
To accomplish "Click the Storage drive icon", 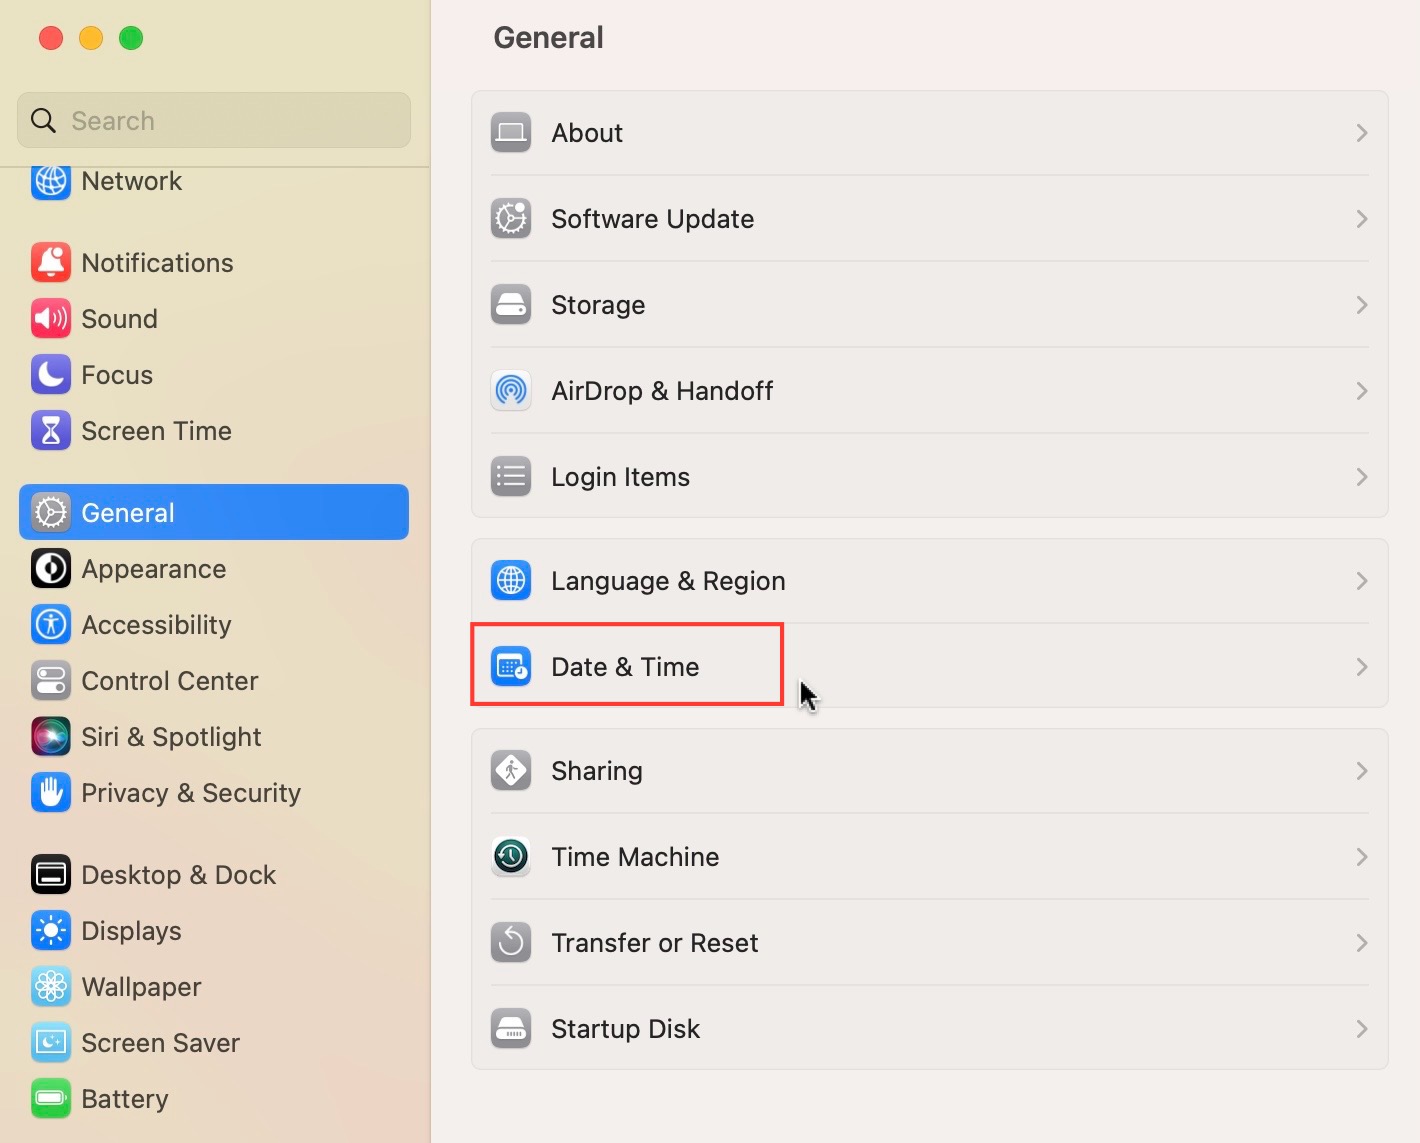I will coord(511,305).
